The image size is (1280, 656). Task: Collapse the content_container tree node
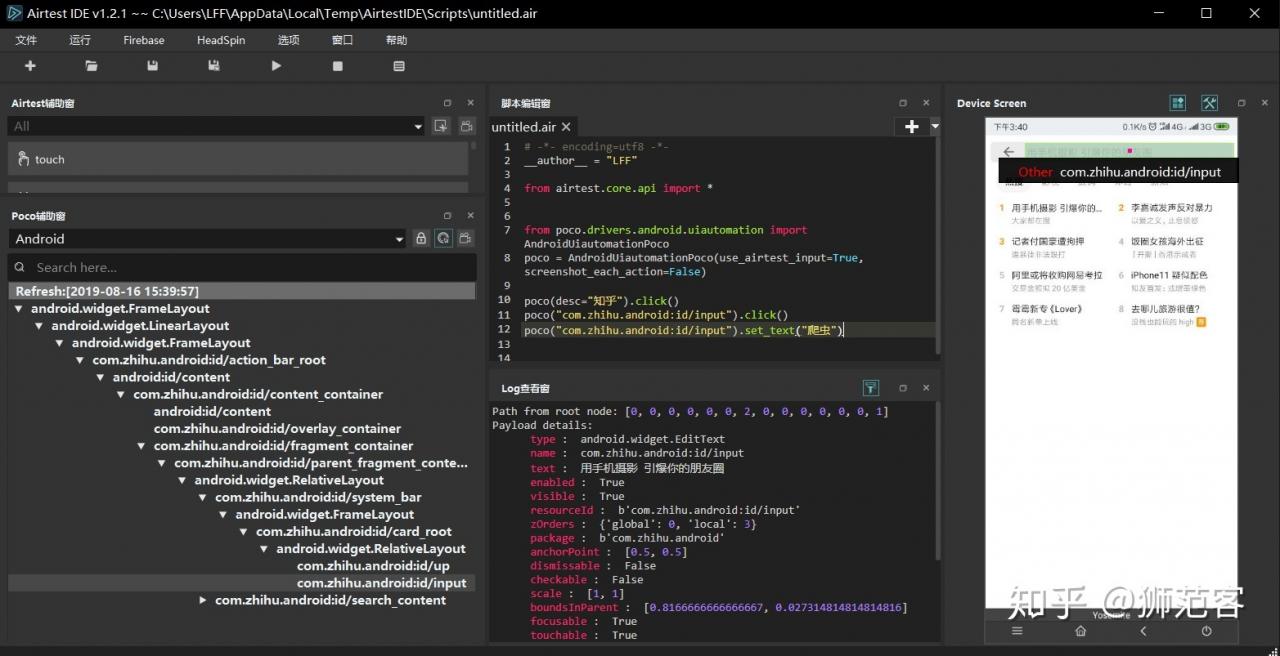pyautogui.click(x=122, y=394)
